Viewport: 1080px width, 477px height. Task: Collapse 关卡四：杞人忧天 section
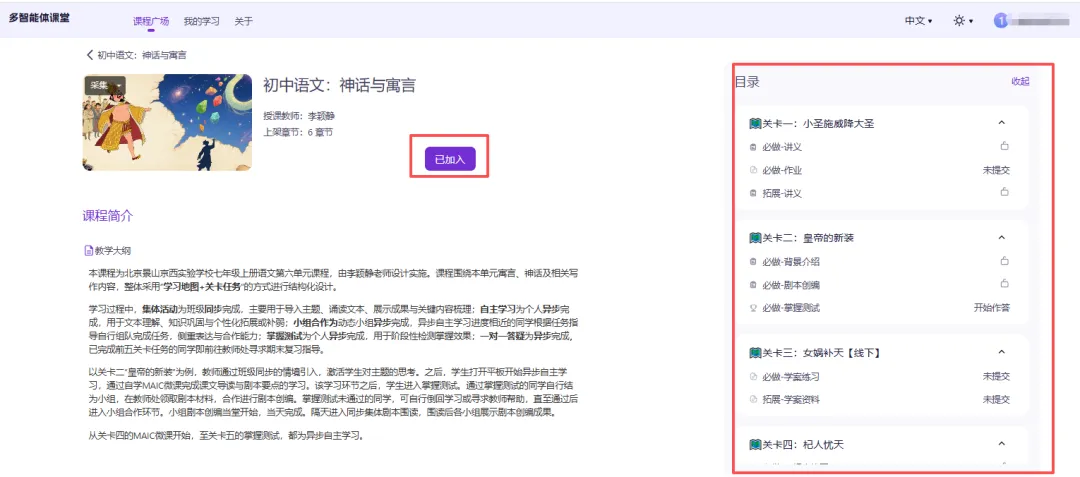pos(1001,444)
